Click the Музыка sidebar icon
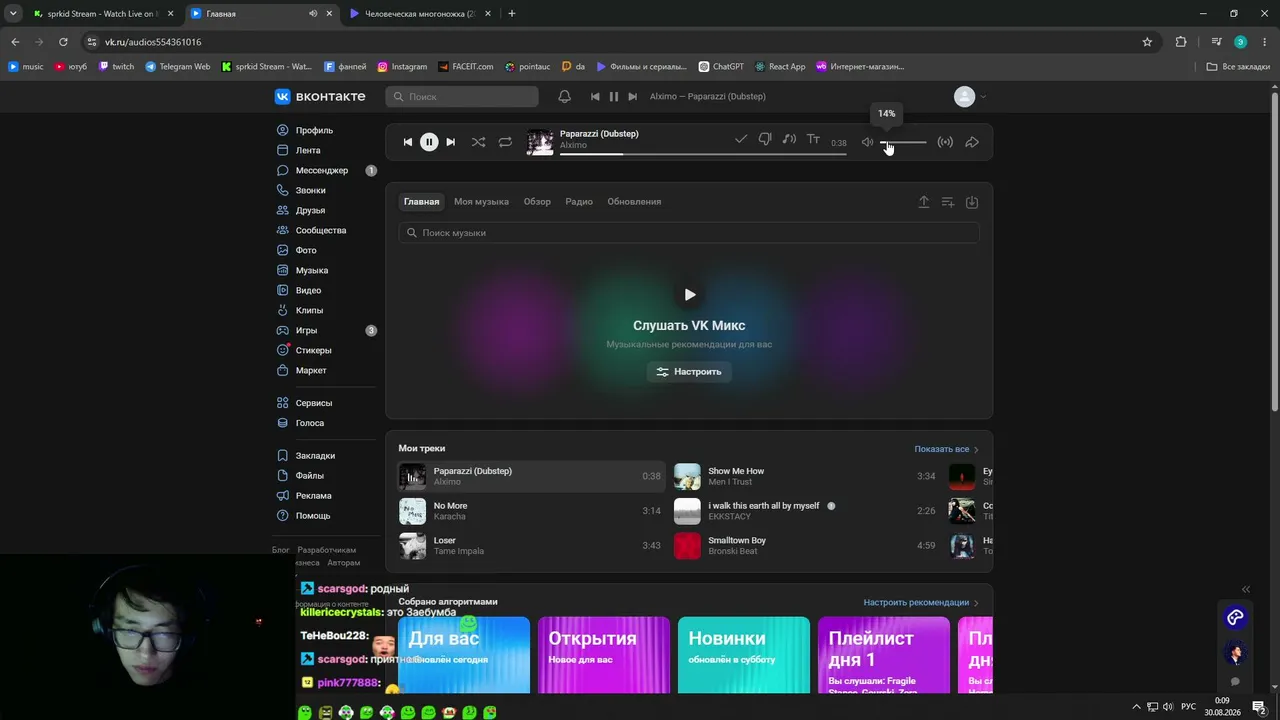 coord(283,270)
